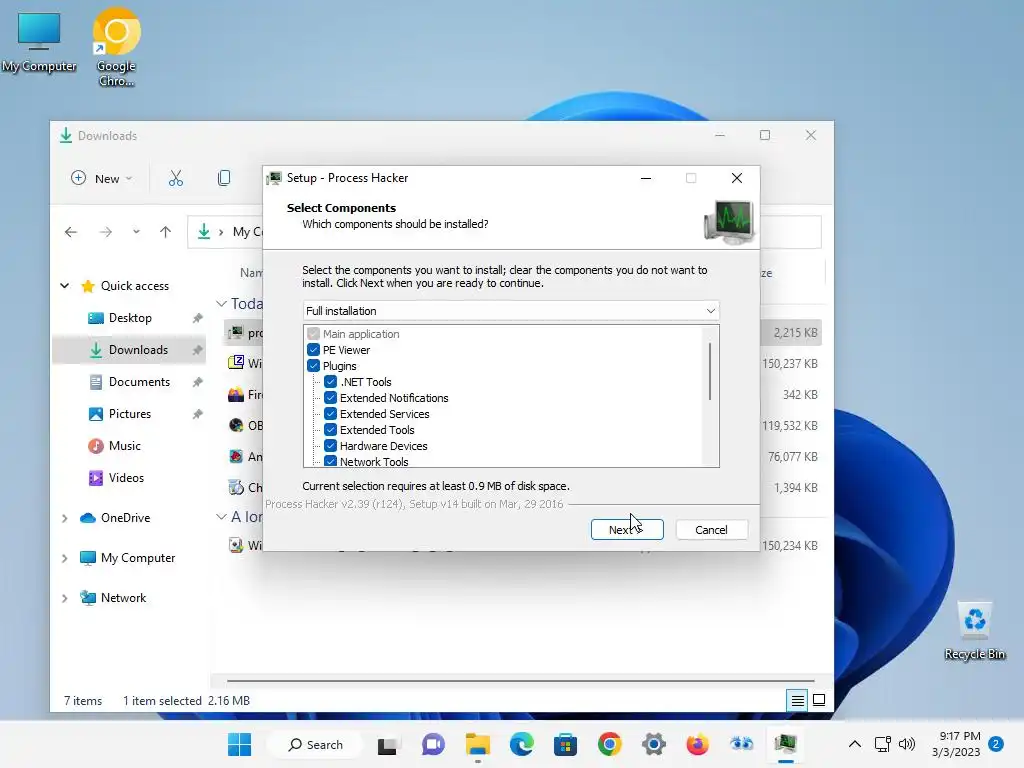Click the horizontal scrollbar in Downloads

pyautogui.click(x=520, y=680)
